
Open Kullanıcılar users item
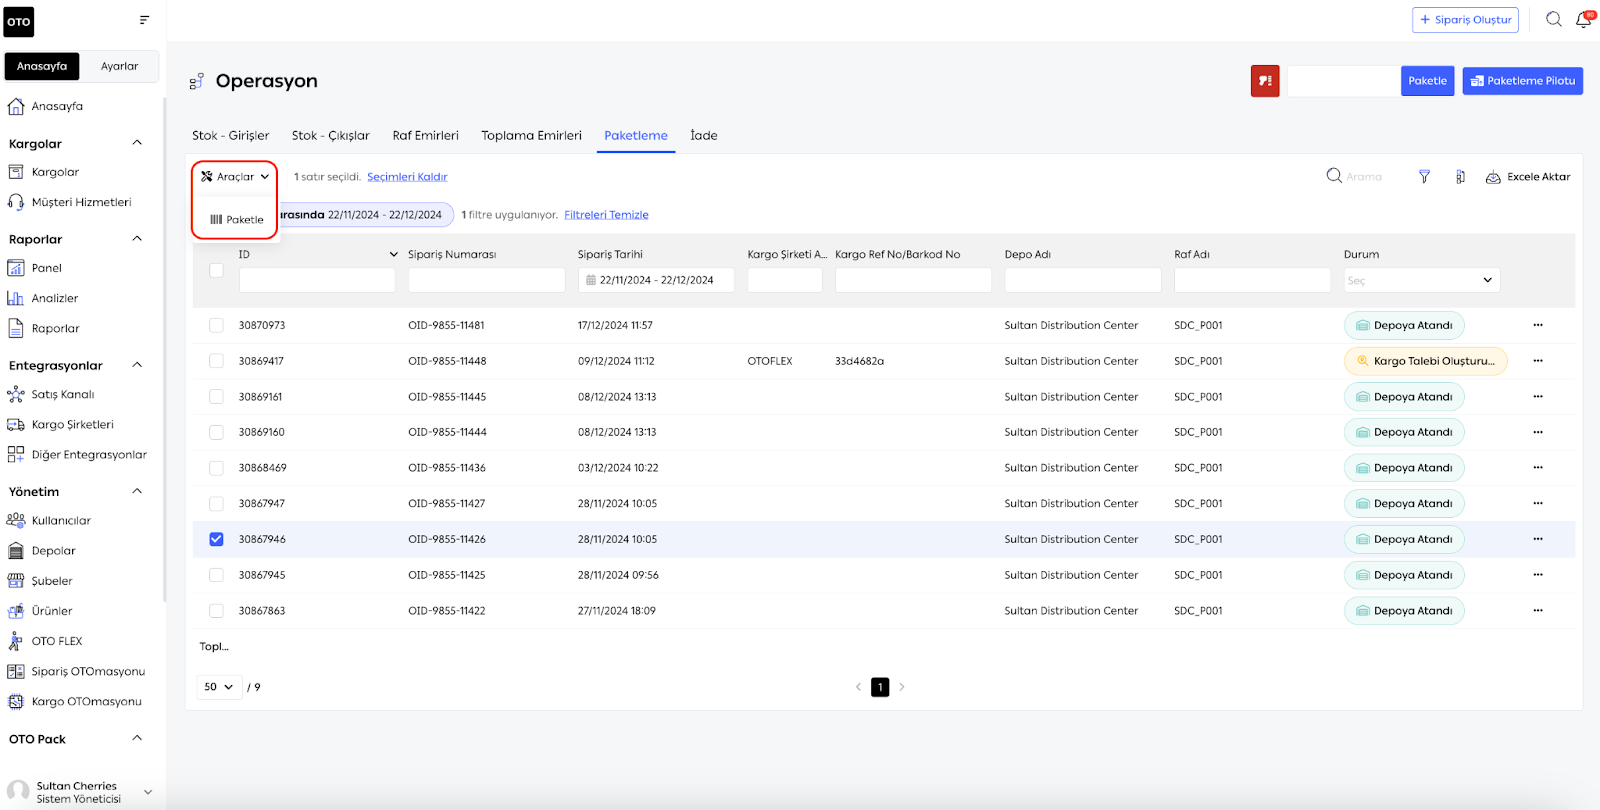tap(49, 520)
